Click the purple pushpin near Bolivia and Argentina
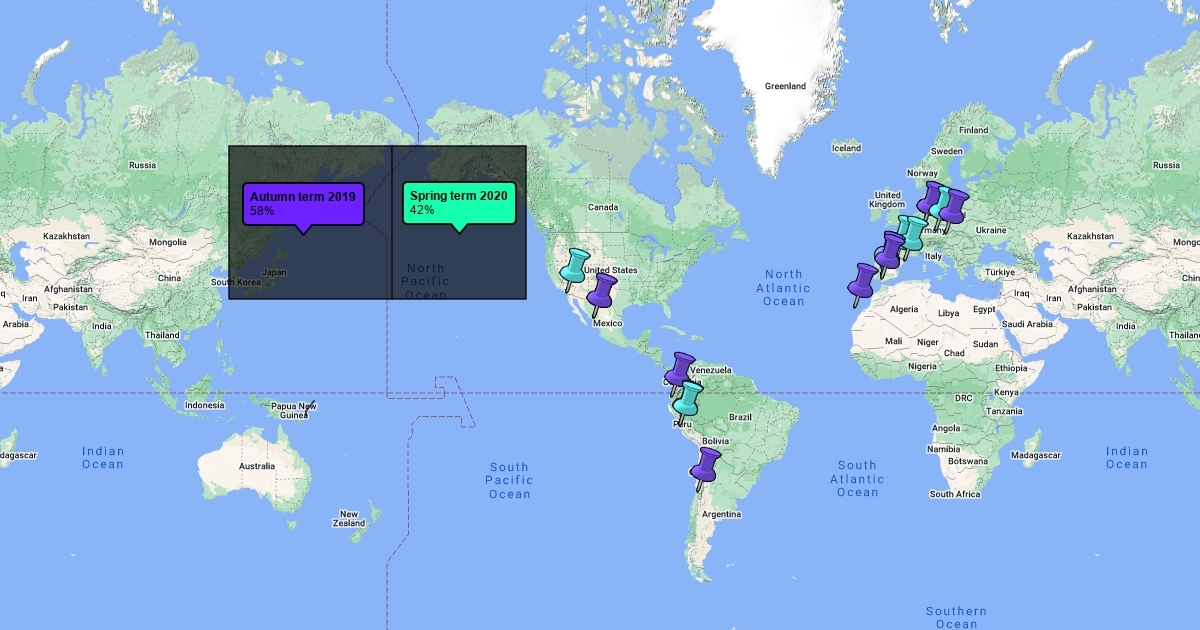Image resolution: width=1200 pixels, height=630 pixels. pyautogui.click(x=706, y=466)
